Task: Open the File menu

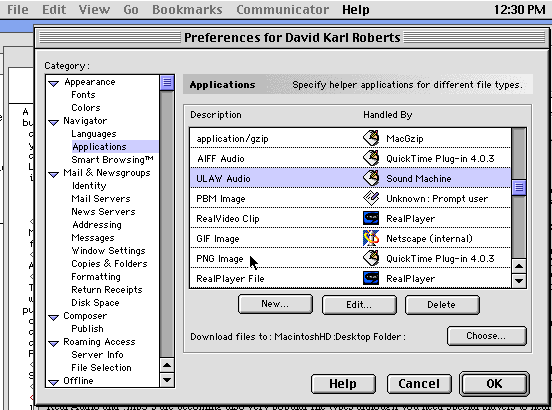Action: click(18, 10)
